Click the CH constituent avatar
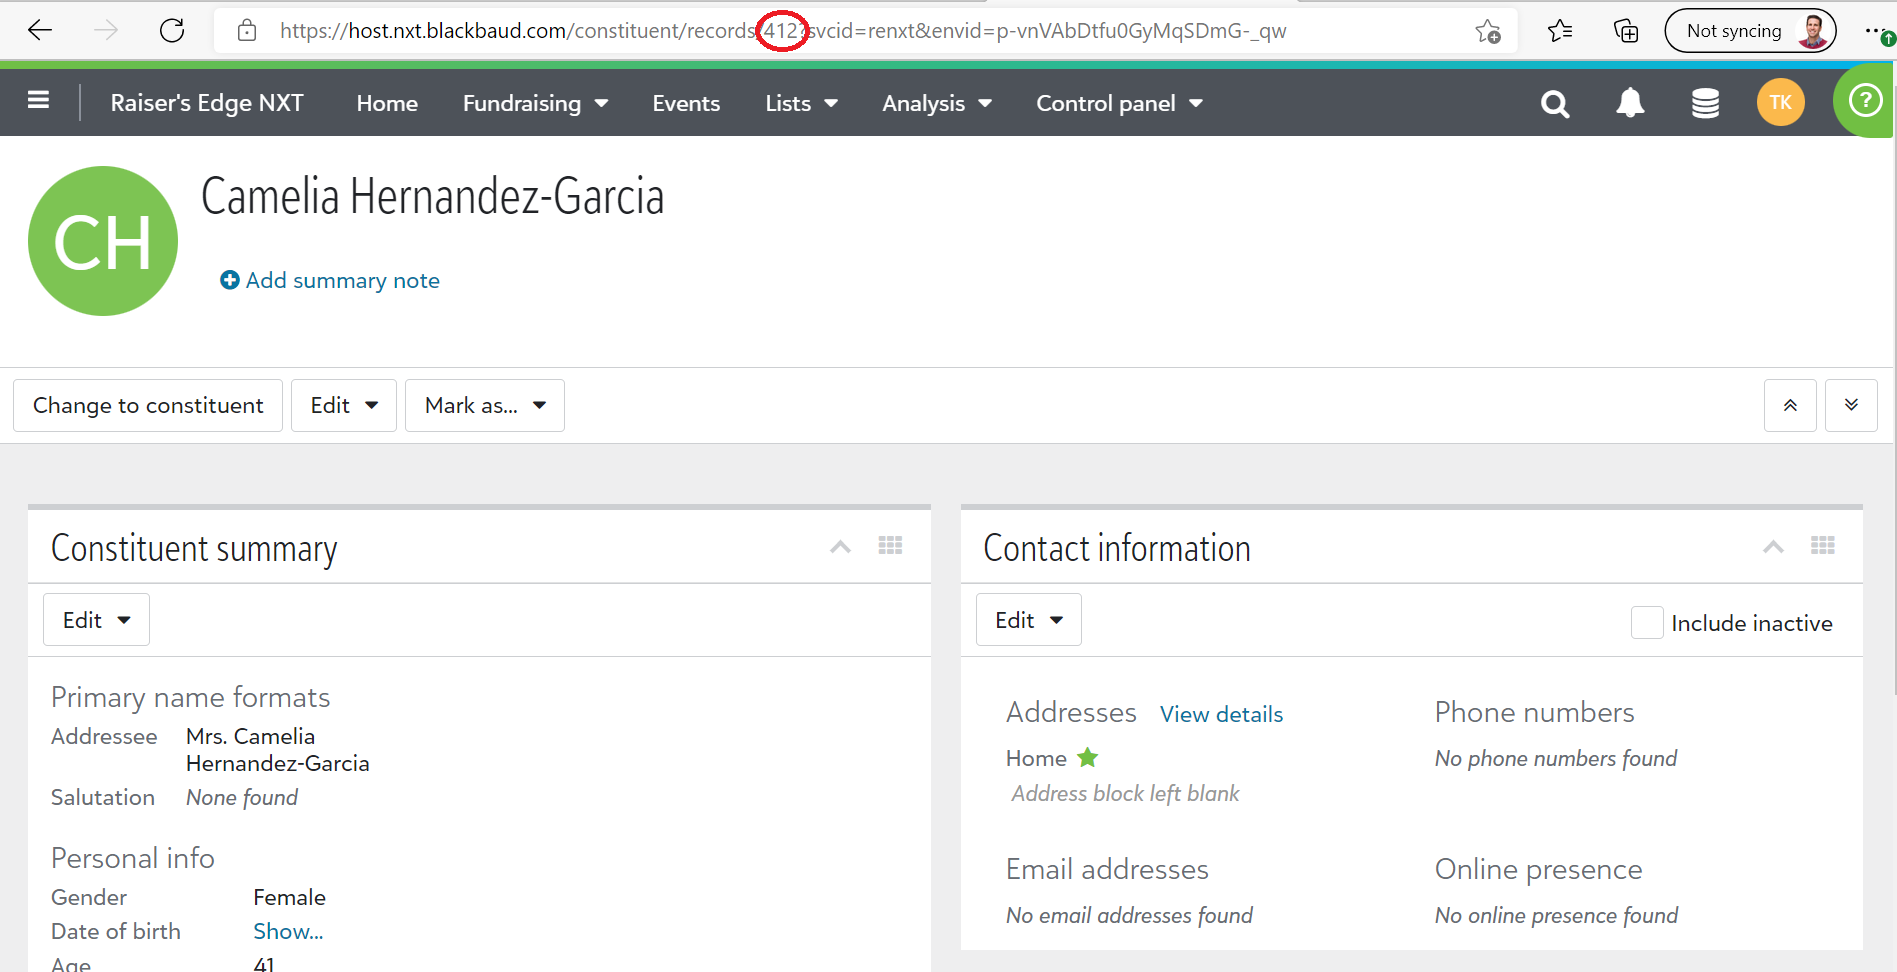Screen dimensions: 1897x972 point(103,241)
